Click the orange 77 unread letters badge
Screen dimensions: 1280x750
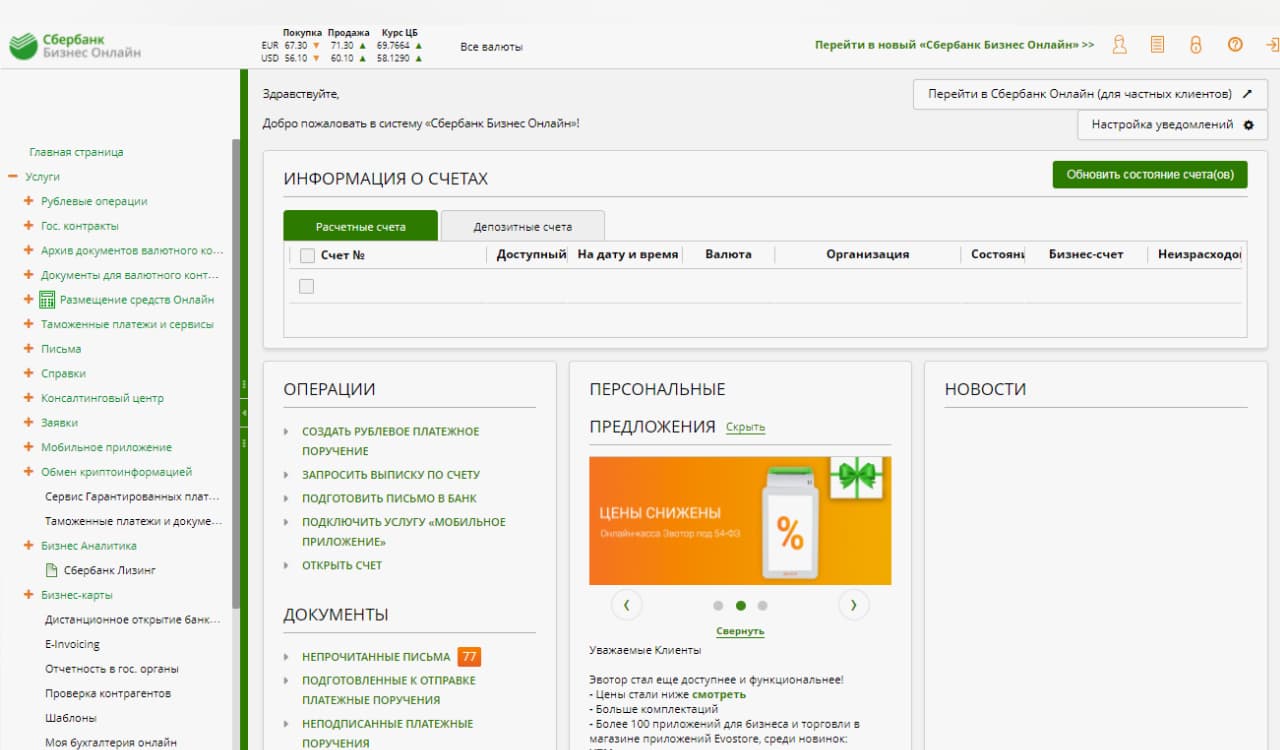tap(469, 657)
